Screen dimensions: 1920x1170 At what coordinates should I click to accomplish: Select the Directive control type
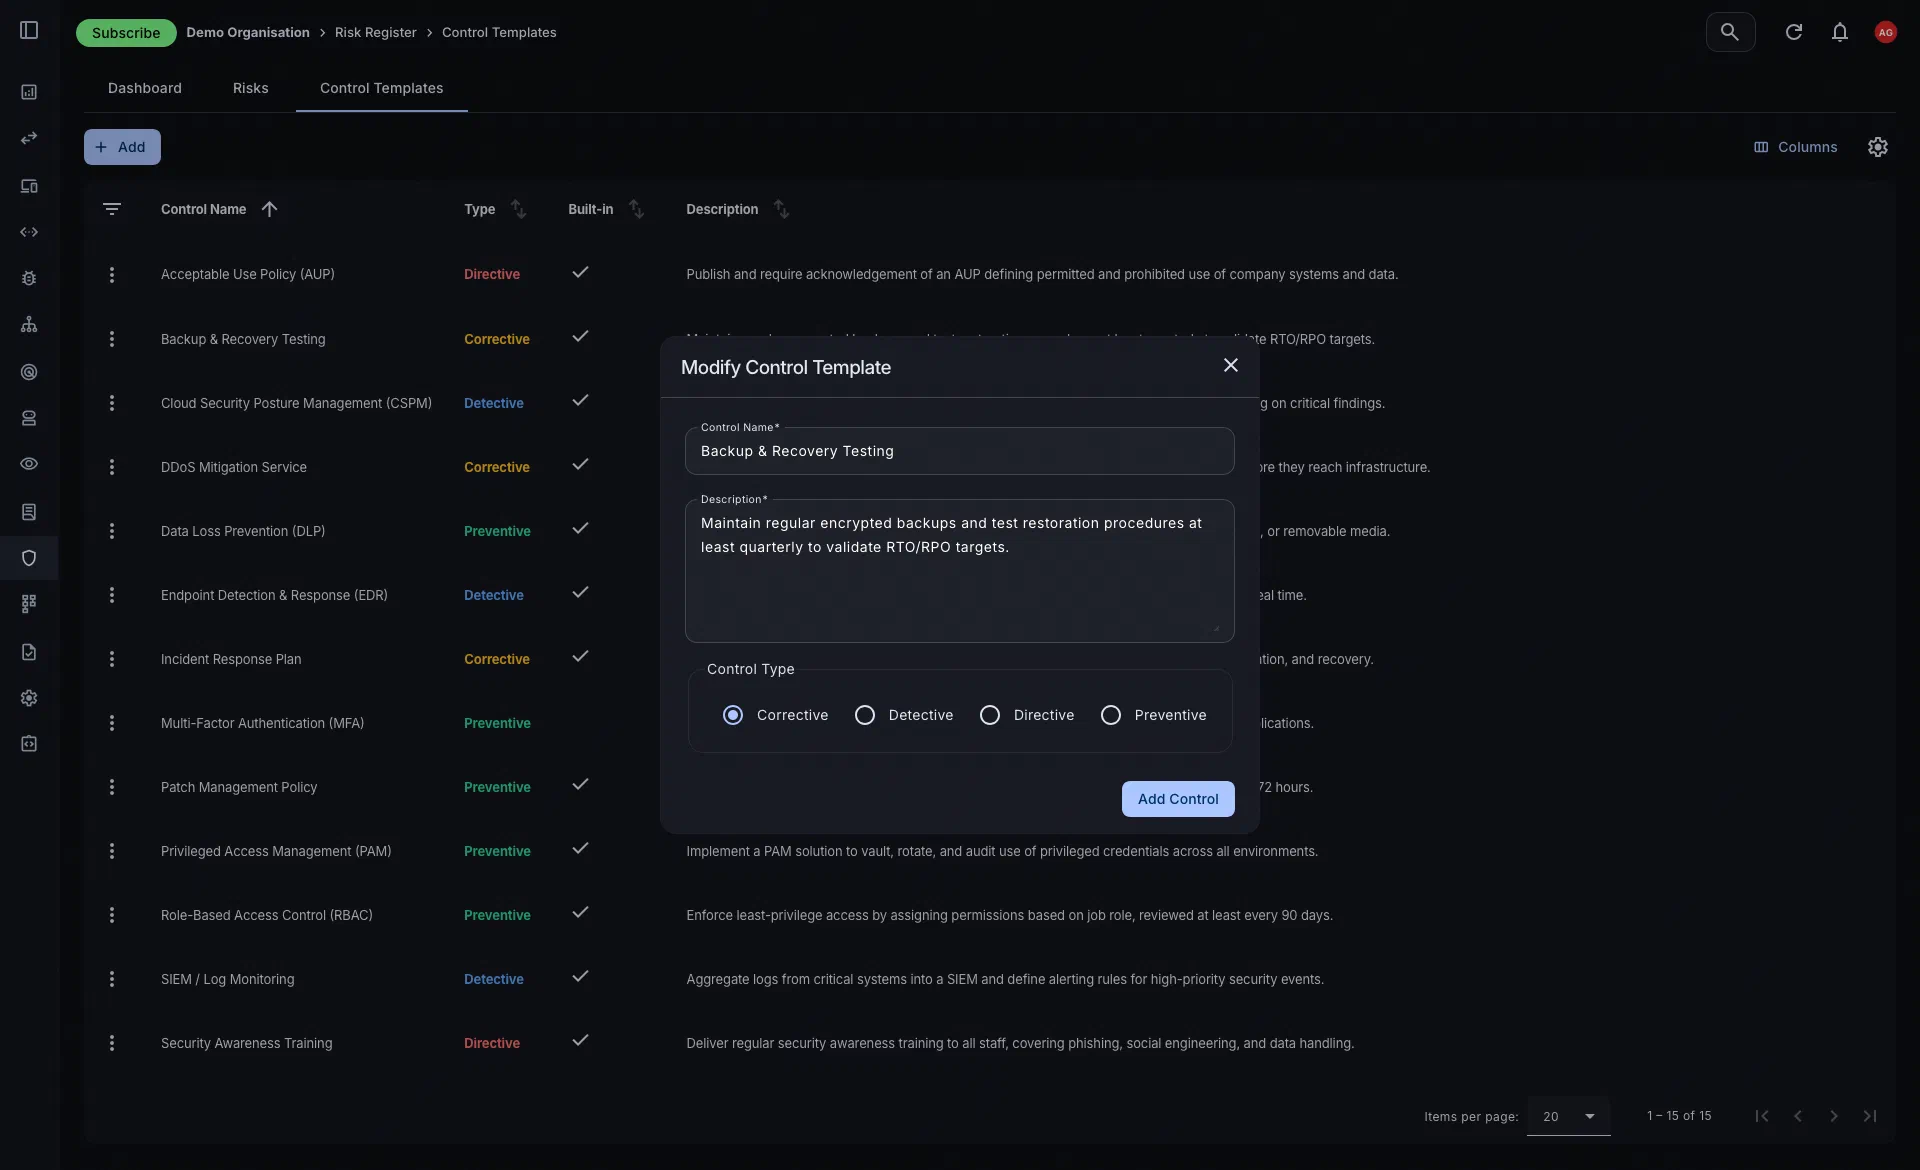pos(1027,715)
